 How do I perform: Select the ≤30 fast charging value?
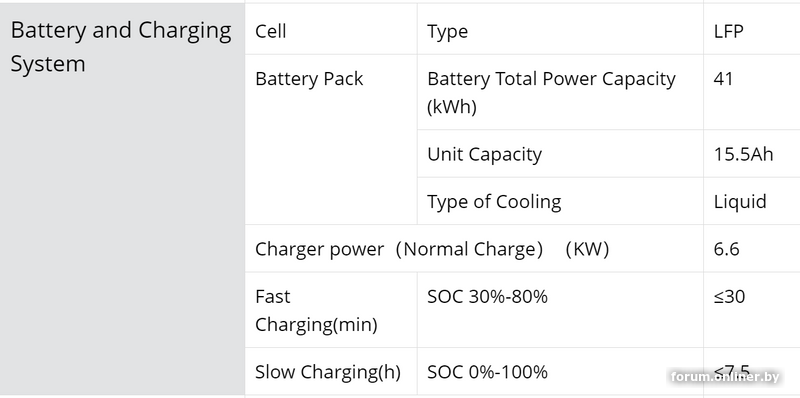[x=729, y=296]
